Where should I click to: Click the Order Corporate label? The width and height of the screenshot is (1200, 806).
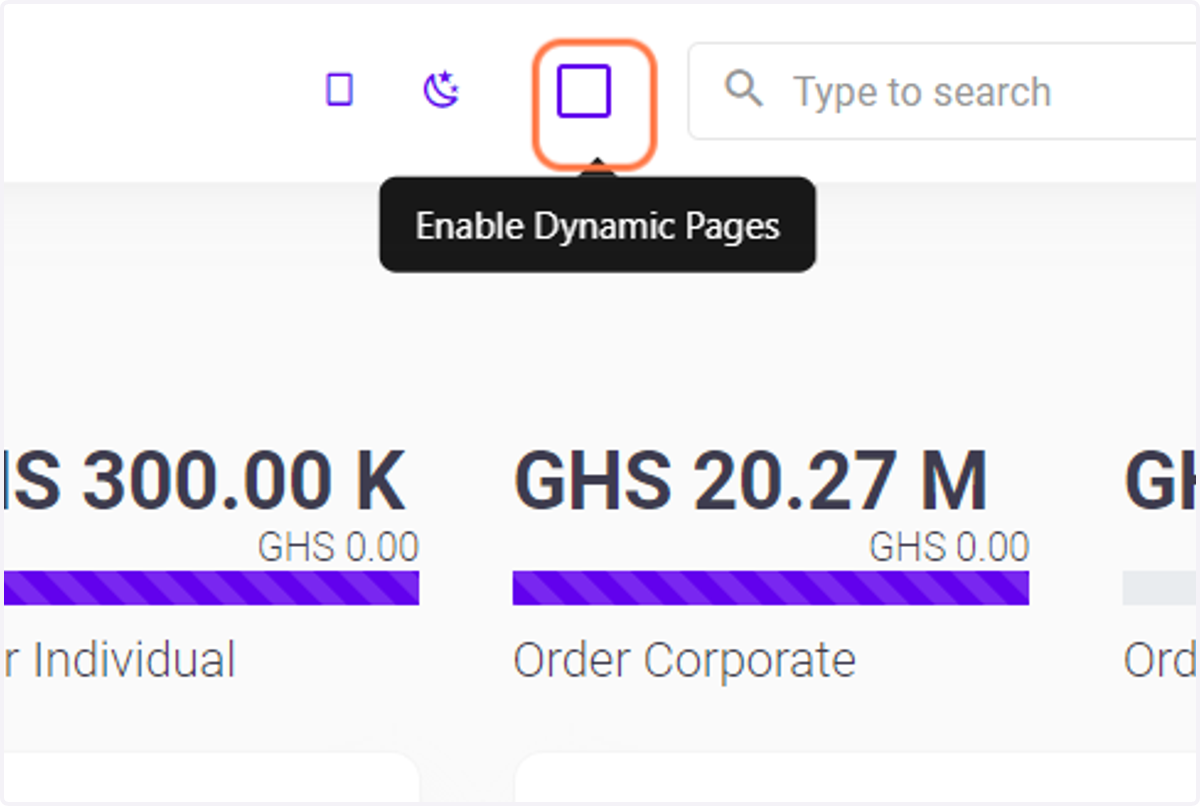tap(684, 660)
